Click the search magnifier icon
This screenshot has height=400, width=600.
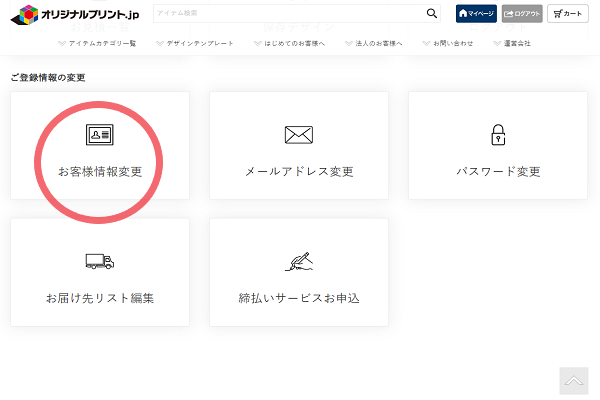pos(432,14)
